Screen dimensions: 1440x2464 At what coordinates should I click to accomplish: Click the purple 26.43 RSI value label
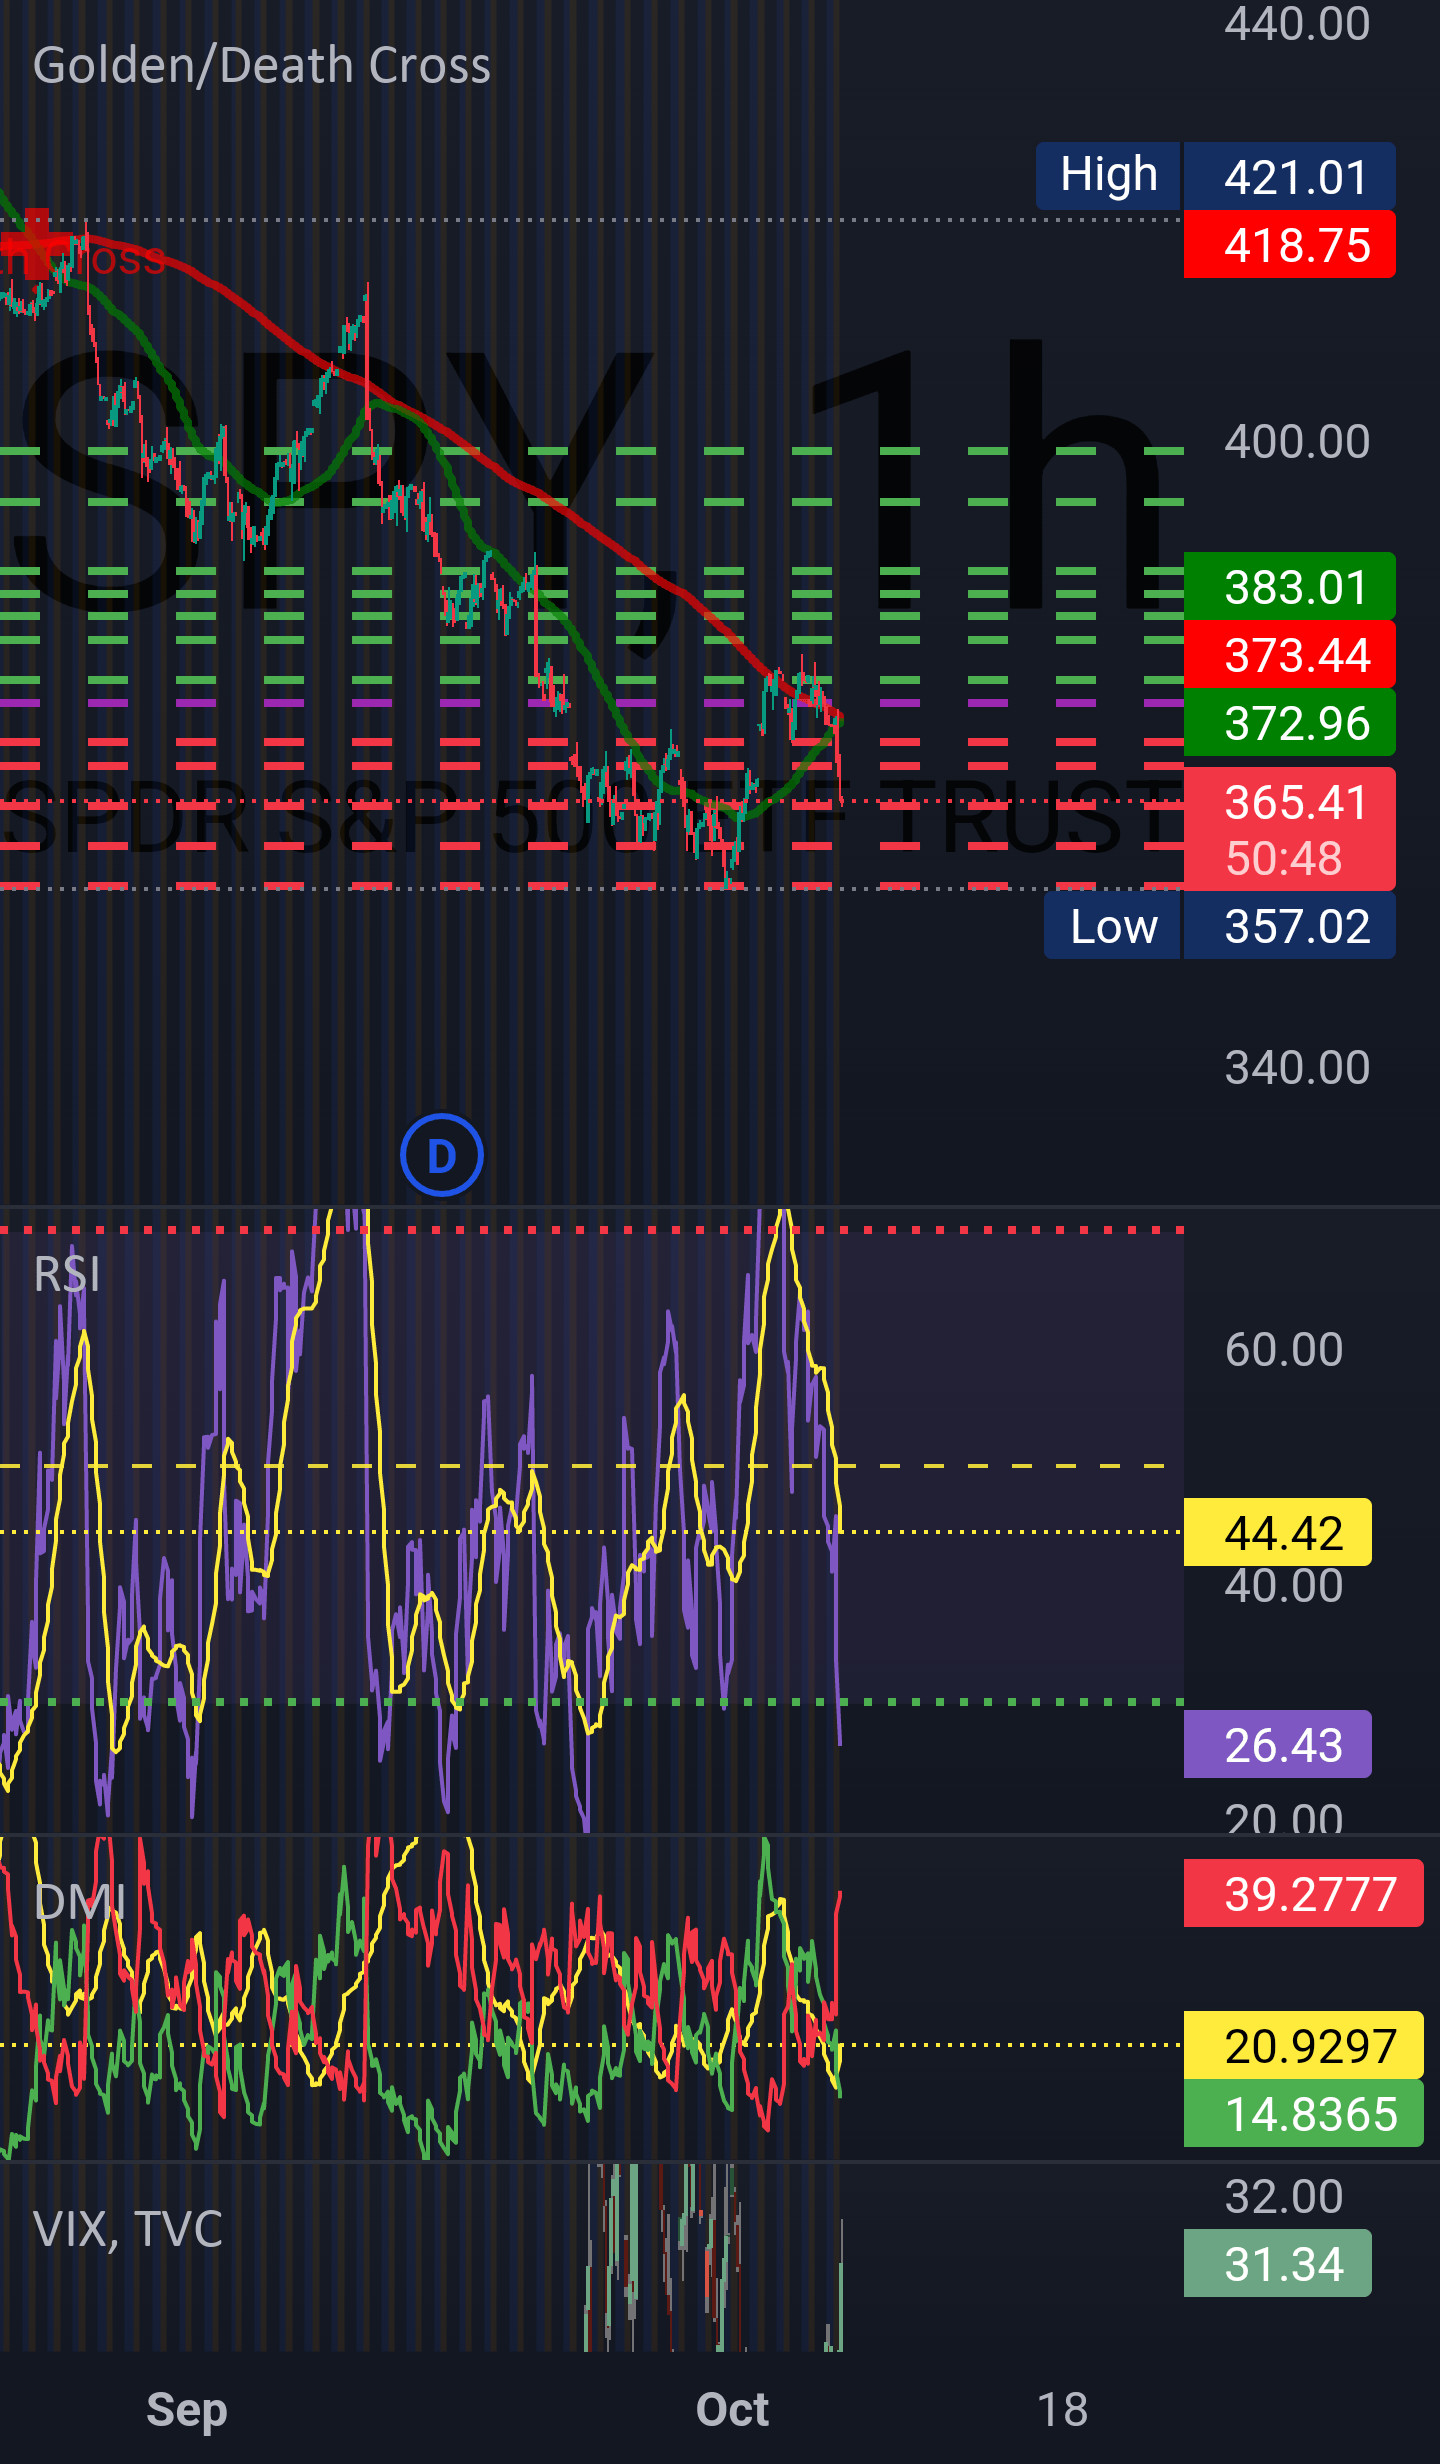click(1278, 1744)
